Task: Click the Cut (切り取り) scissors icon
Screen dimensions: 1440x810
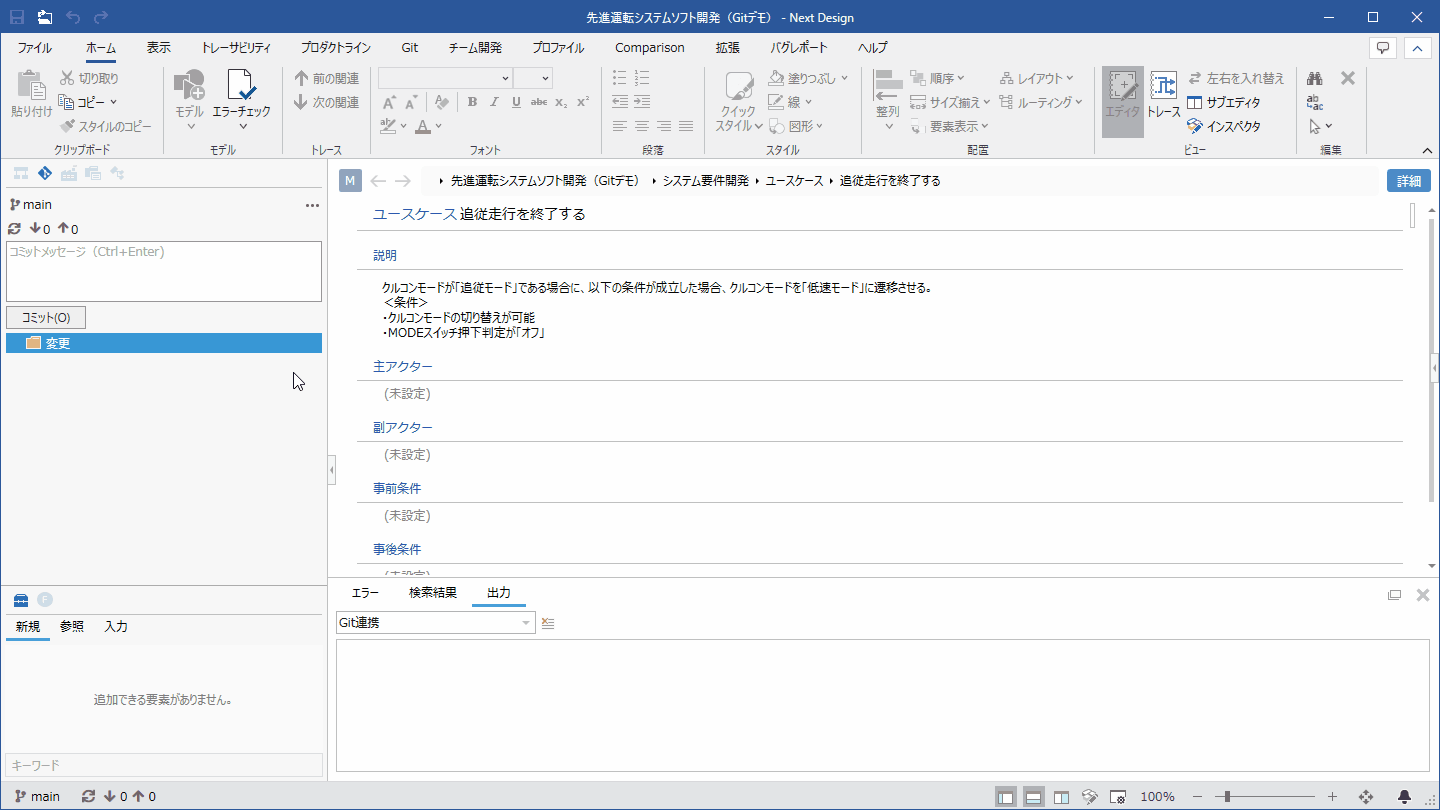Action: pyautogui.click(x=66, y=78)
